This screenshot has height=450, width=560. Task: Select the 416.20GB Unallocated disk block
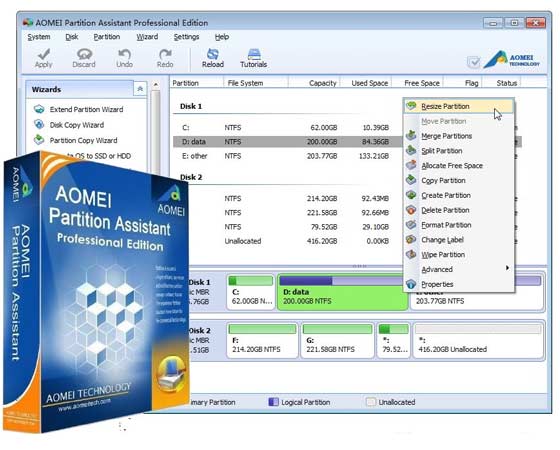[478, 340]
